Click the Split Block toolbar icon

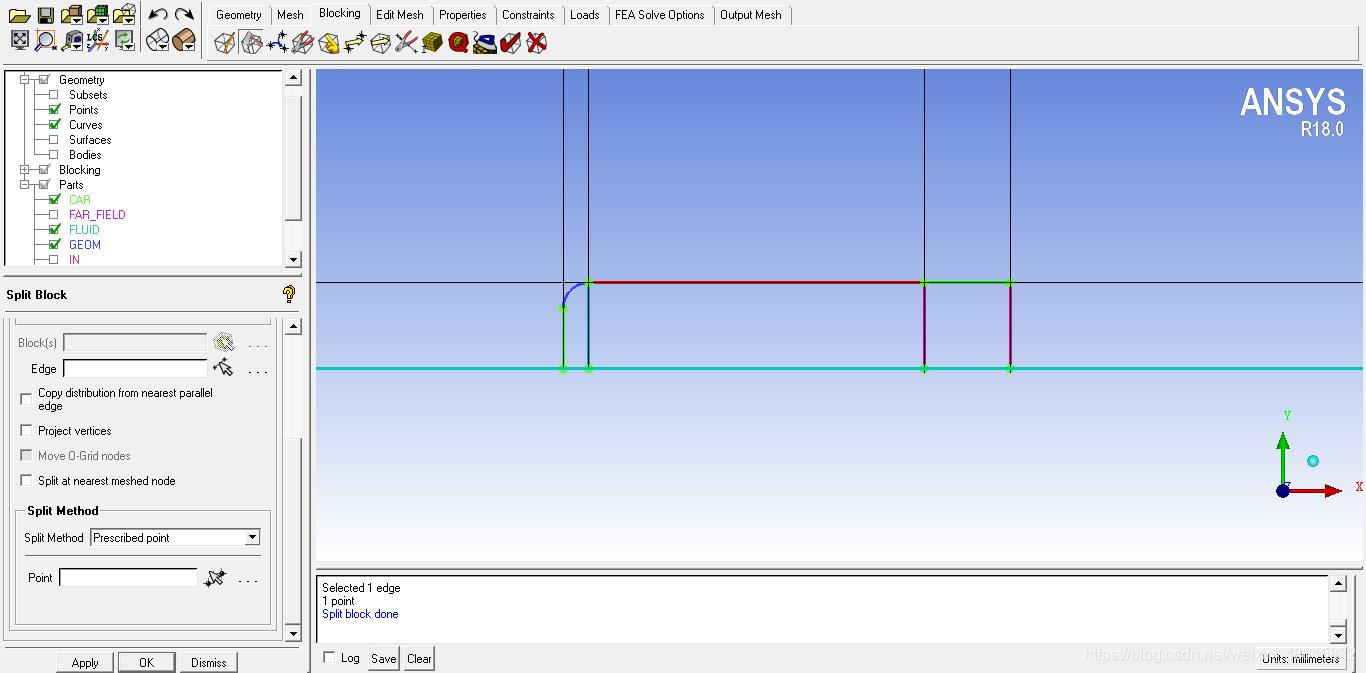point(251,42)
